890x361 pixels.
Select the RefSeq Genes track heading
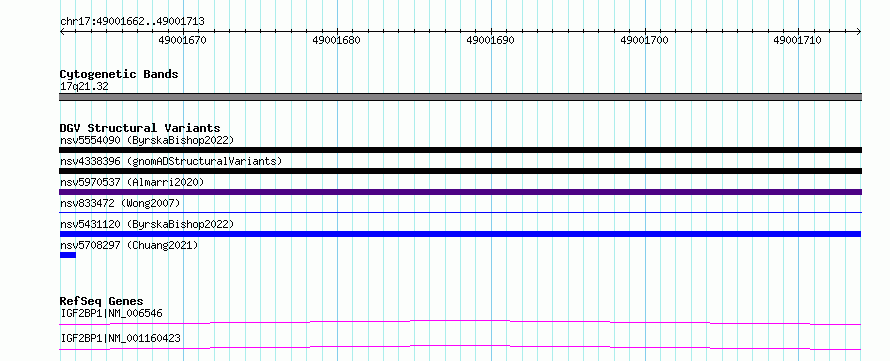[101, 301]
